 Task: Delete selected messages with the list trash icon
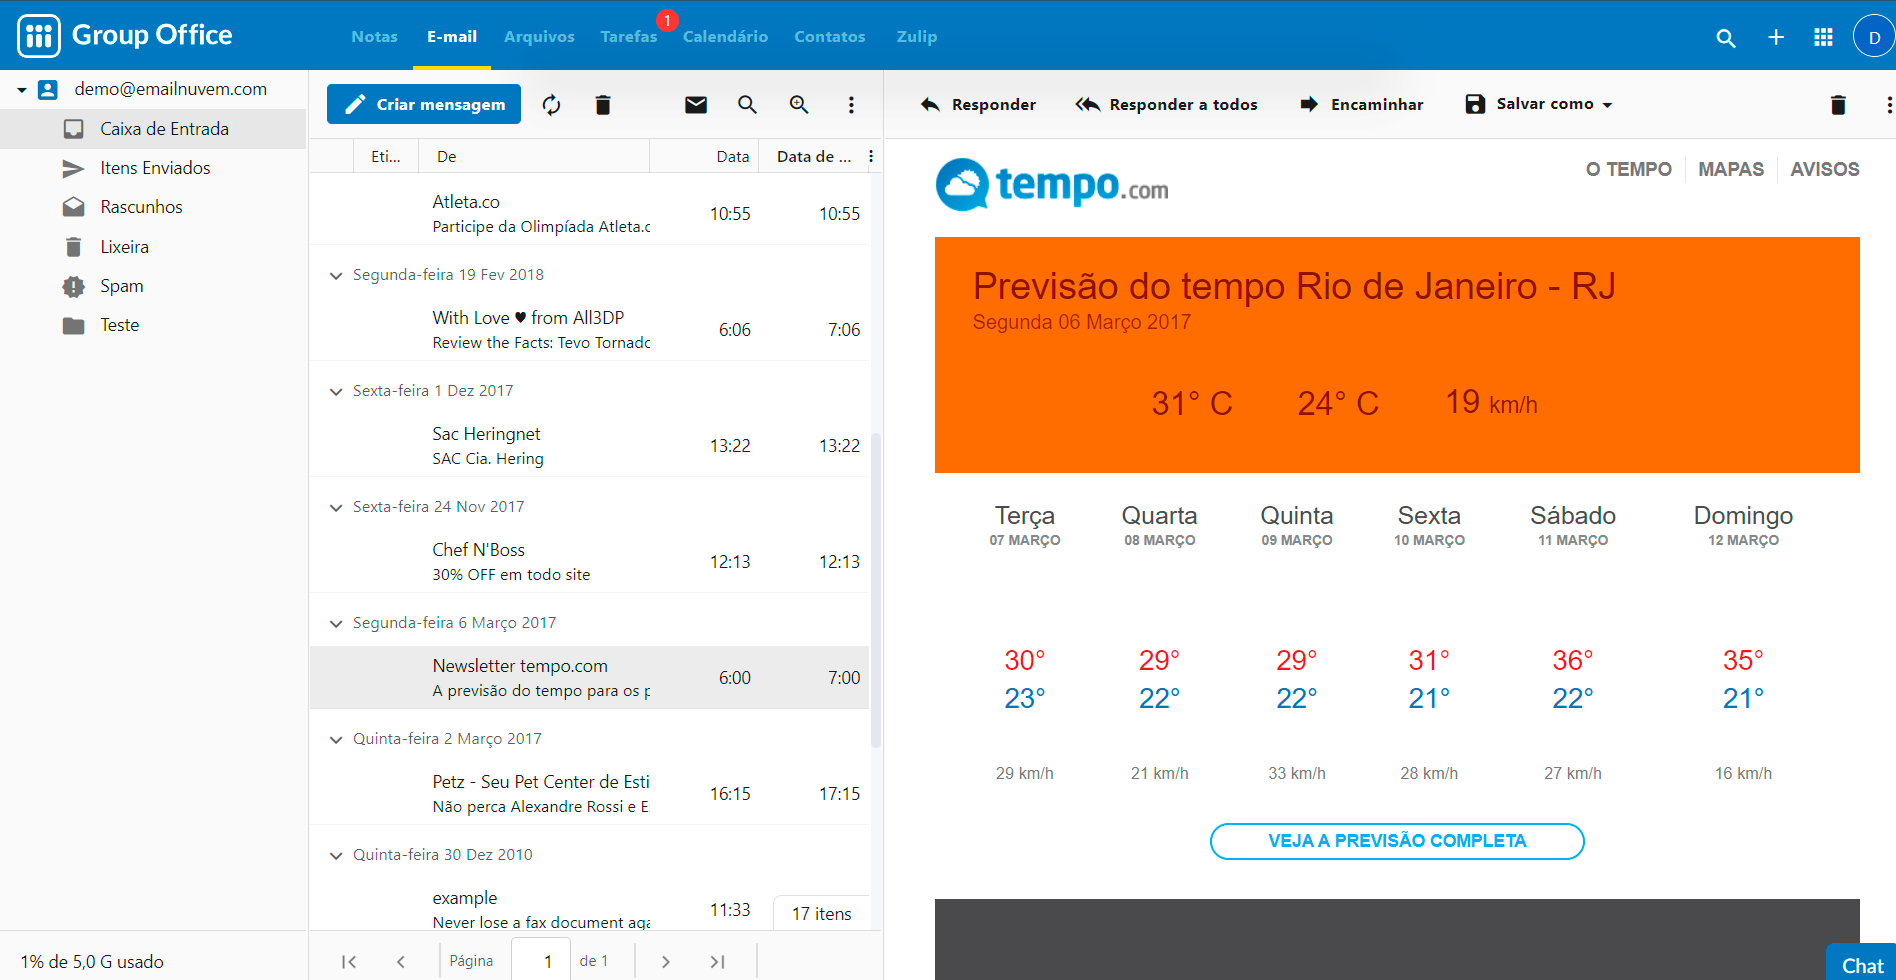pos(602,105)
